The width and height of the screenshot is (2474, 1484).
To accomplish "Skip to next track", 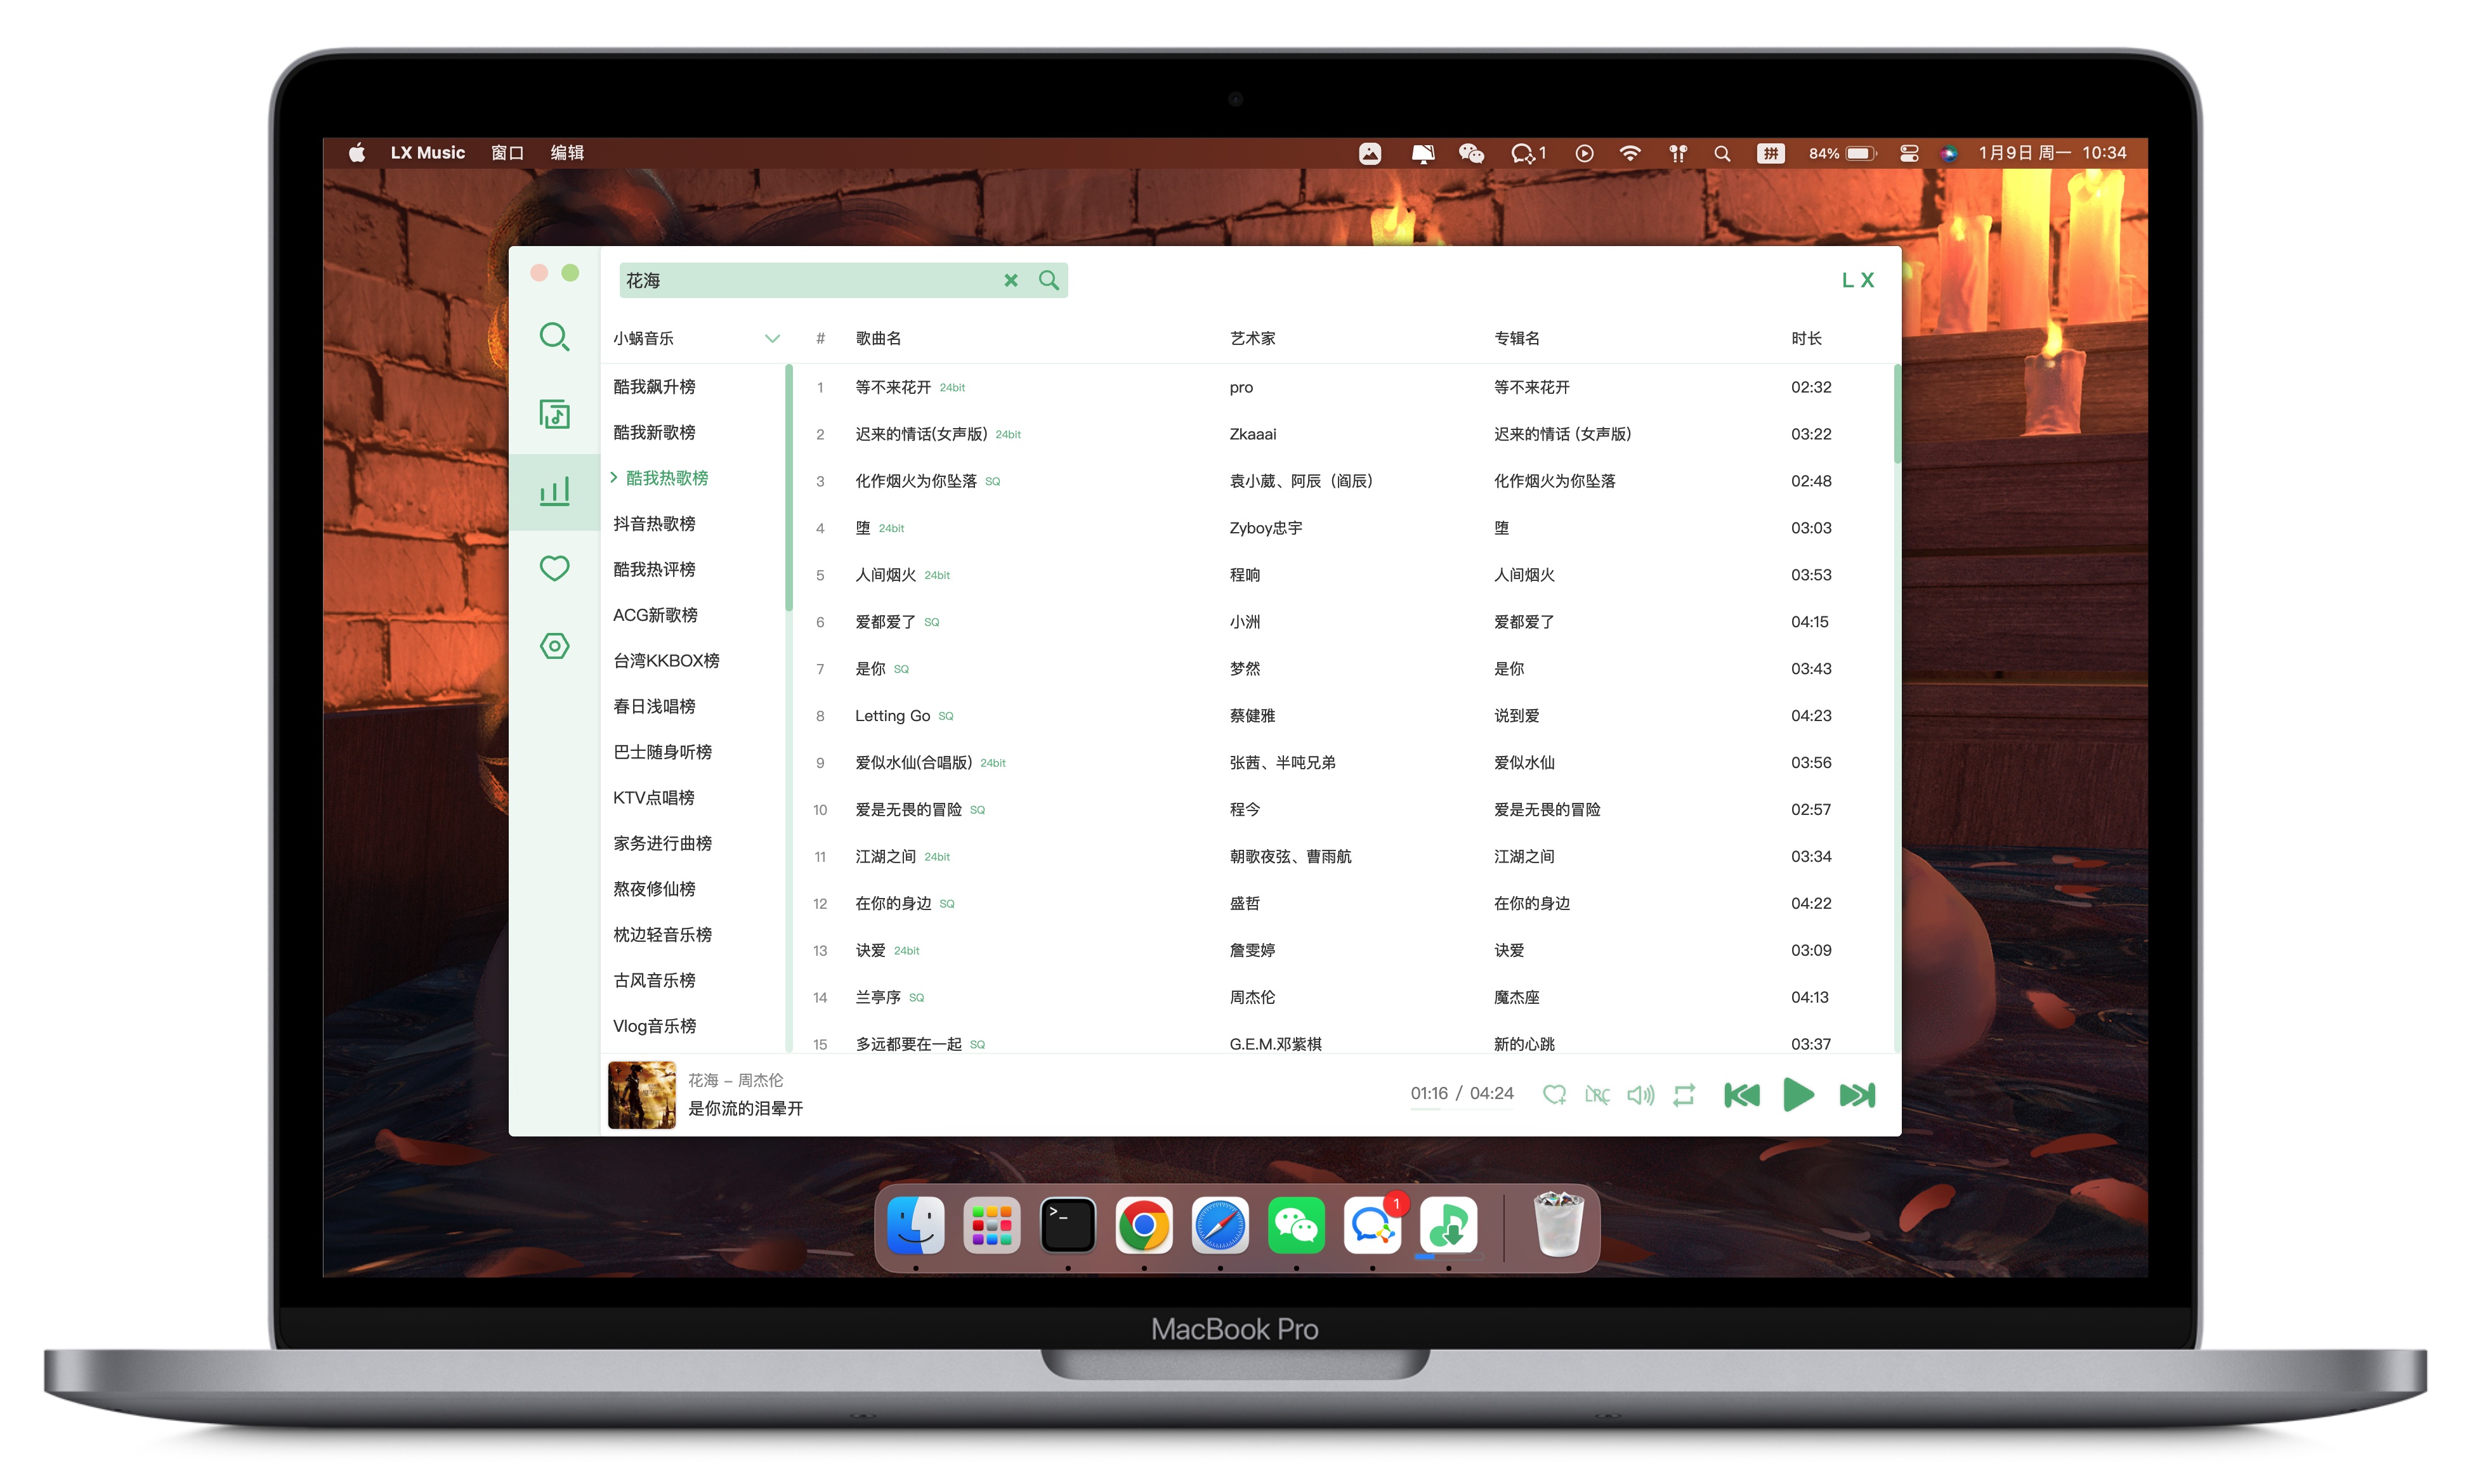I will [x=1857, y=1095].
